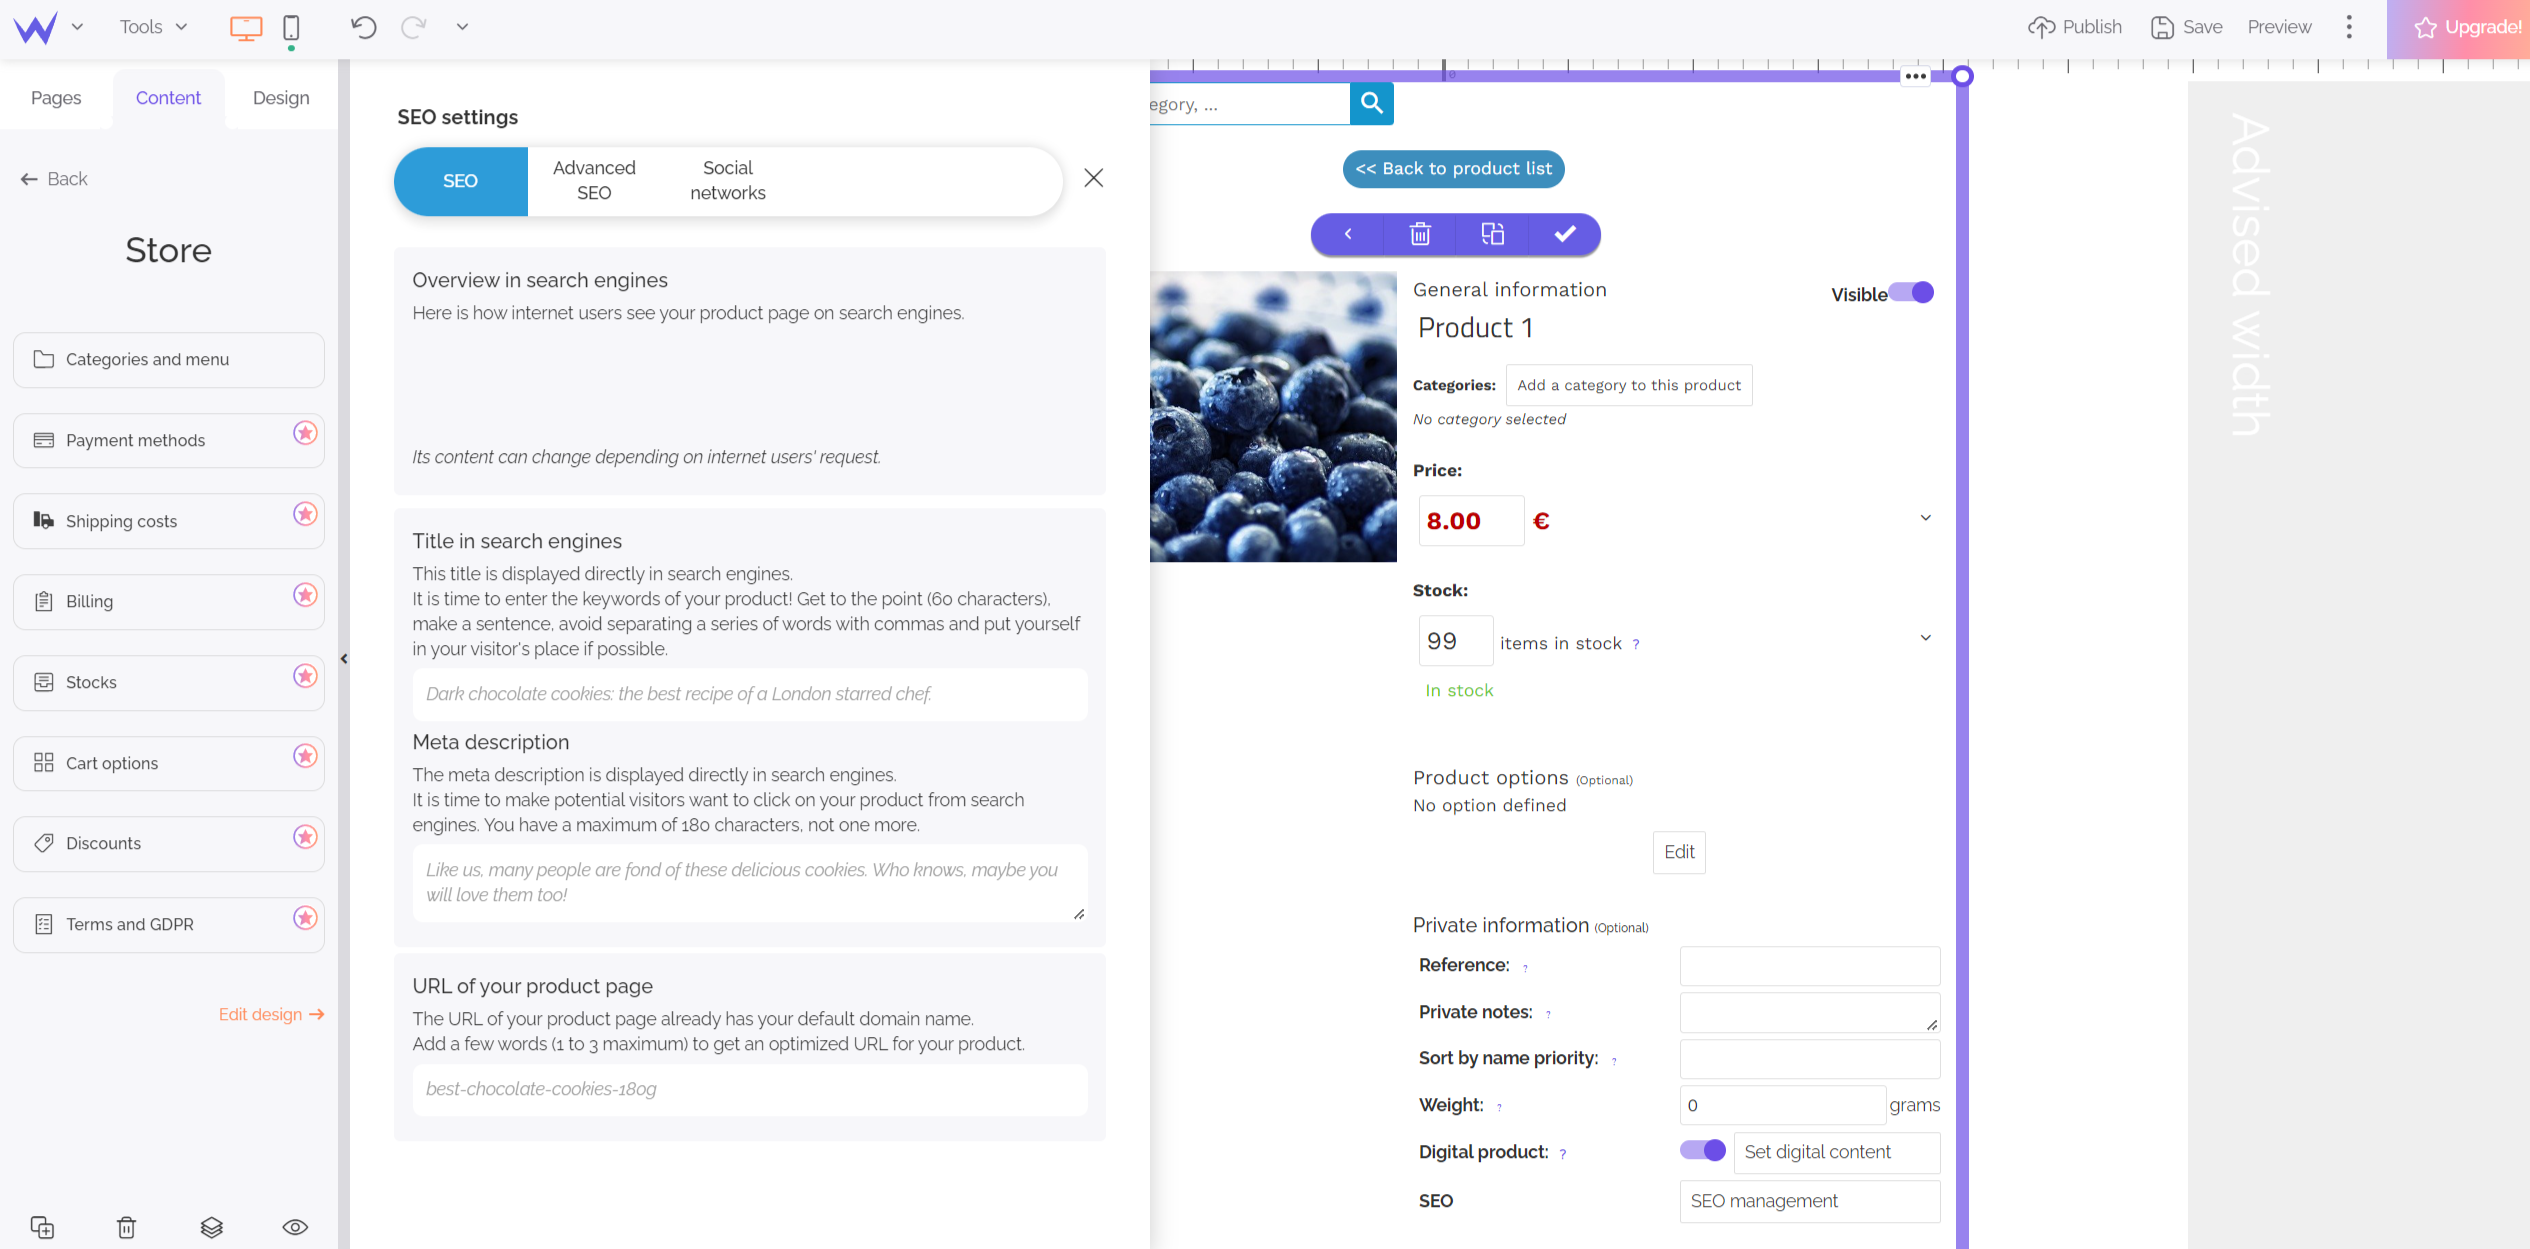The height and width of the screenshot is (1249, 2530).
Task: Click the layers panel icon
Action: click(x=210, y=1226)
